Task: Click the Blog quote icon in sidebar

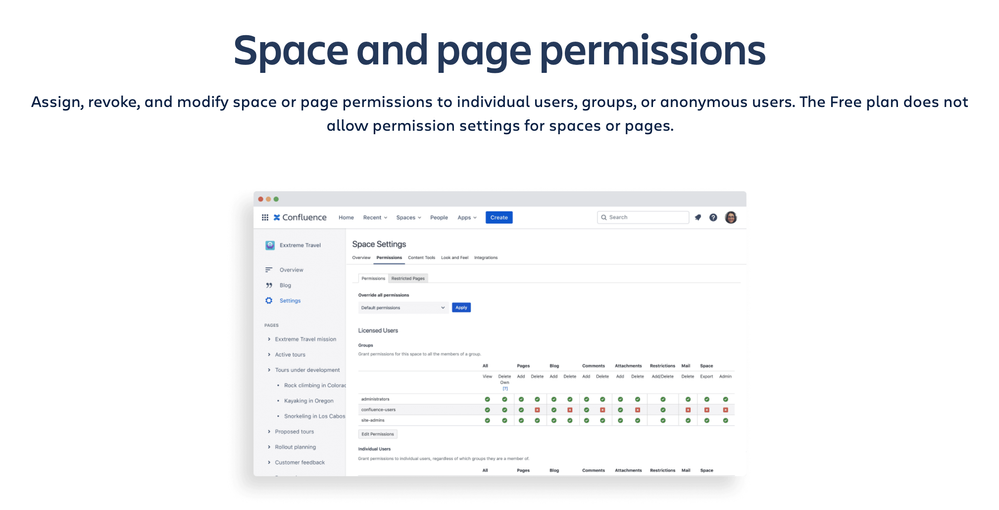Action: click(269, 285)
